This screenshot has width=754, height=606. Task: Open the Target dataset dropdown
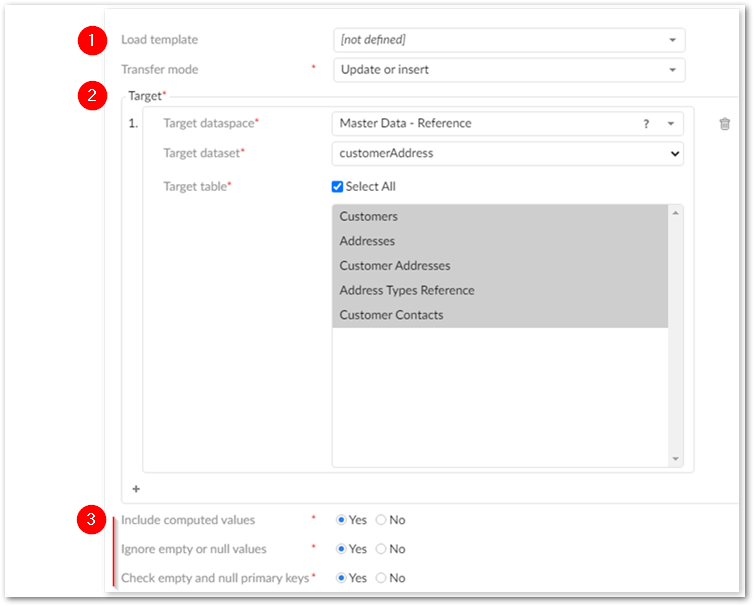[675, 154]
